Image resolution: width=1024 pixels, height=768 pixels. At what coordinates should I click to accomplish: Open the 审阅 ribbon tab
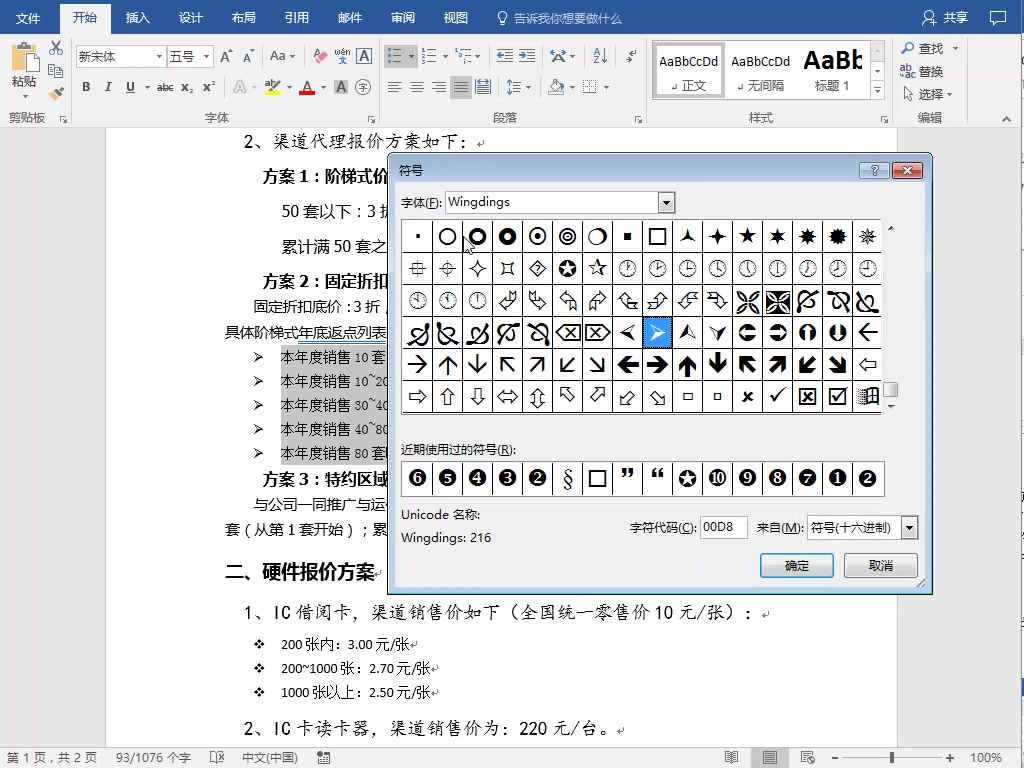coord(402,17)
